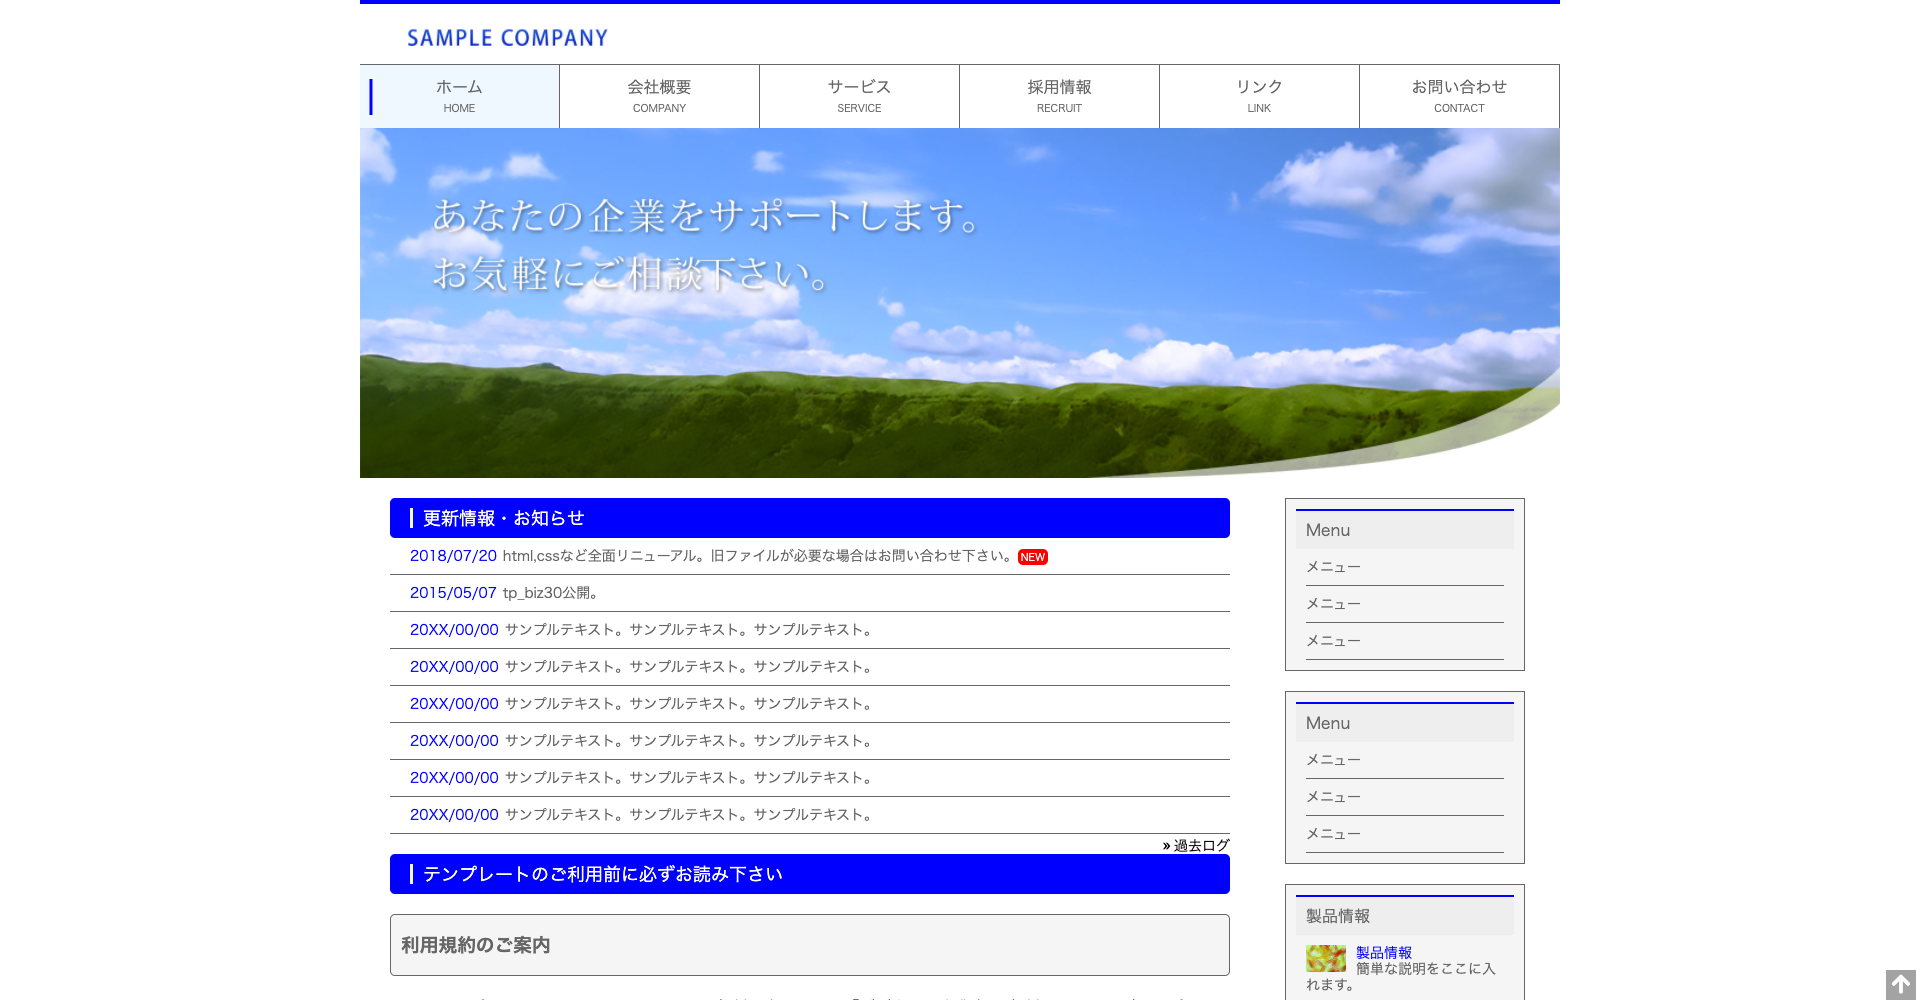Click the scroll-to-top arrow icon
Viewport: 1920px width, 1000px height.
1900,984
